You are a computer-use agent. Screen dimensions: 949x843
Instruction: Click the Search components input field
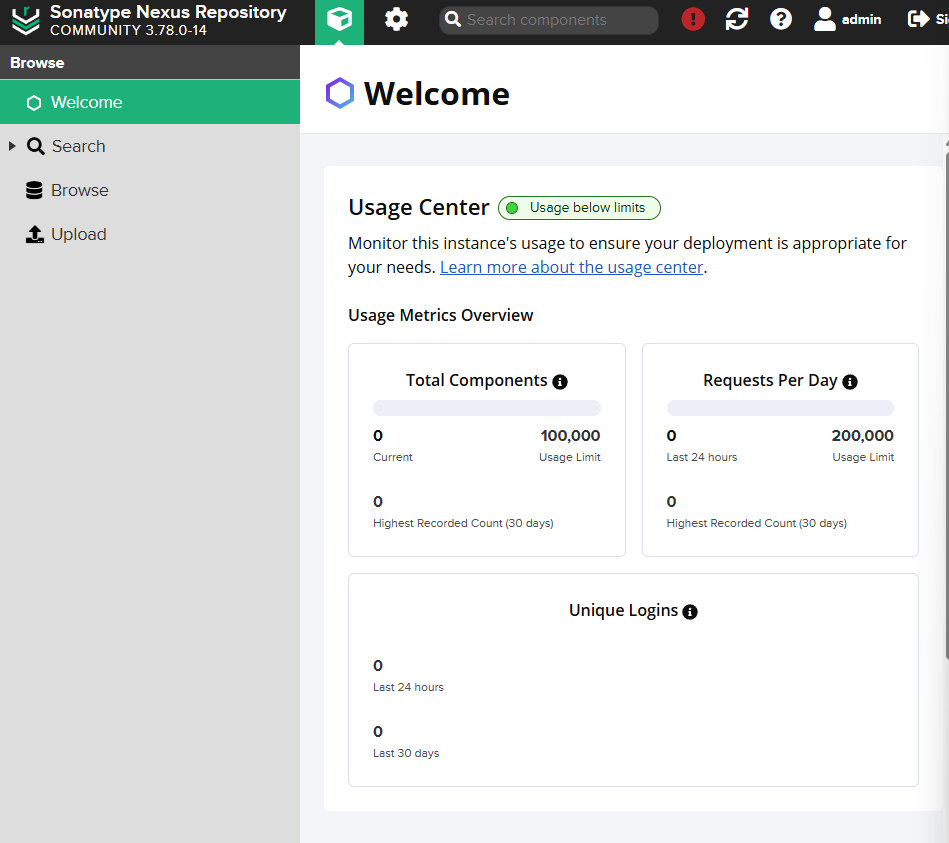548,20
